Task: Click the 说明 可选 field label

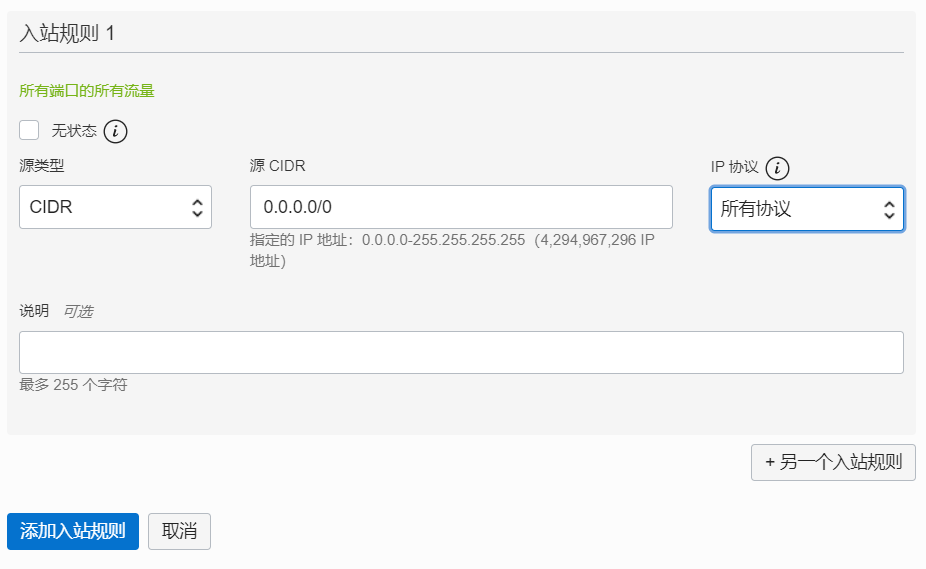Action: point(56,311)
